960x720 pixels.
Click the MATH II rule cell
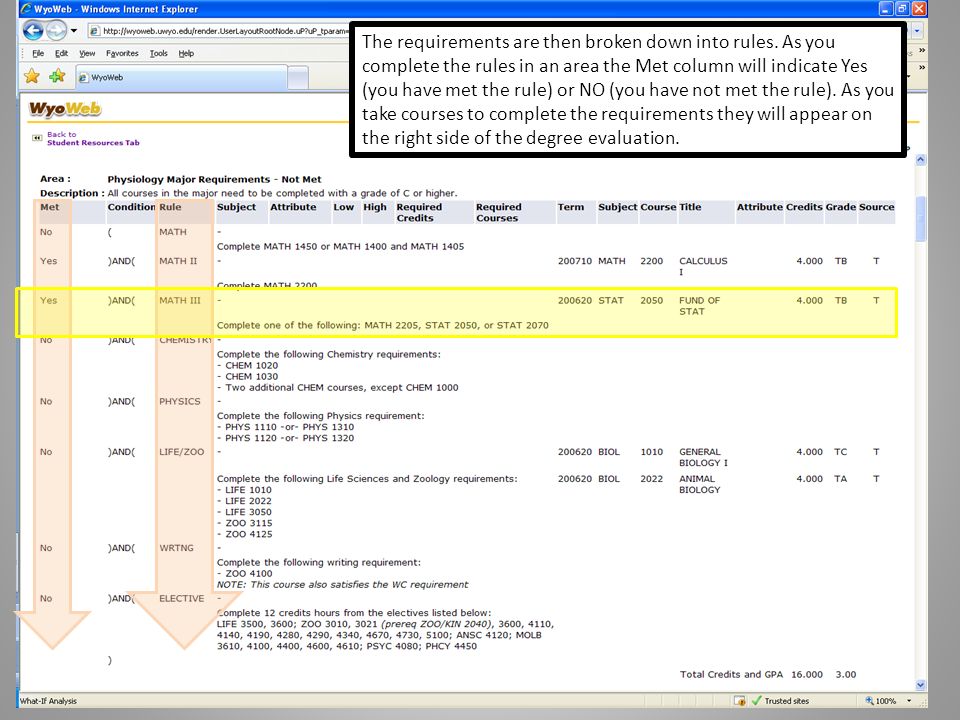pyautogui.click(x=178, y=261)
